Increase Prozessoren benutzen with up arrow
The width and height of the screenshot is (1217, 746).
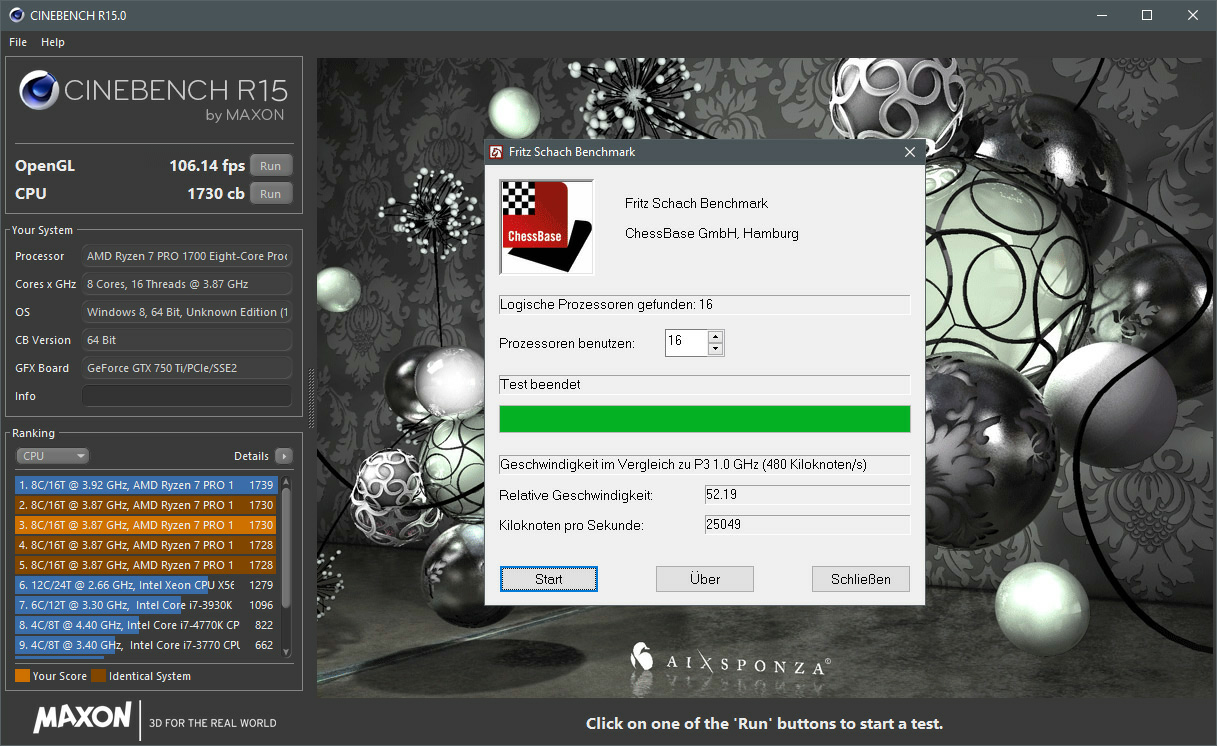(x=715, y=337)
